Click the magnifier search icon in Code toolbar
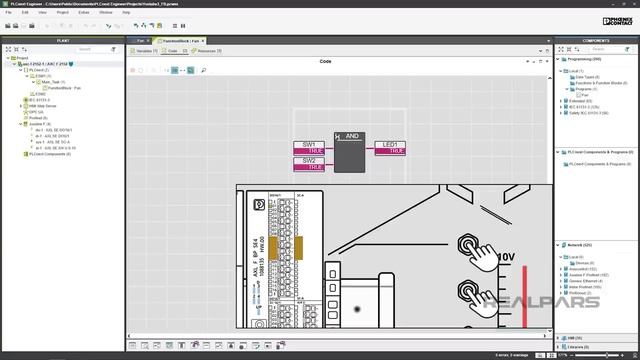Image resolution: width=640 pixels, height=360 pixels. [x=203, y=70]
